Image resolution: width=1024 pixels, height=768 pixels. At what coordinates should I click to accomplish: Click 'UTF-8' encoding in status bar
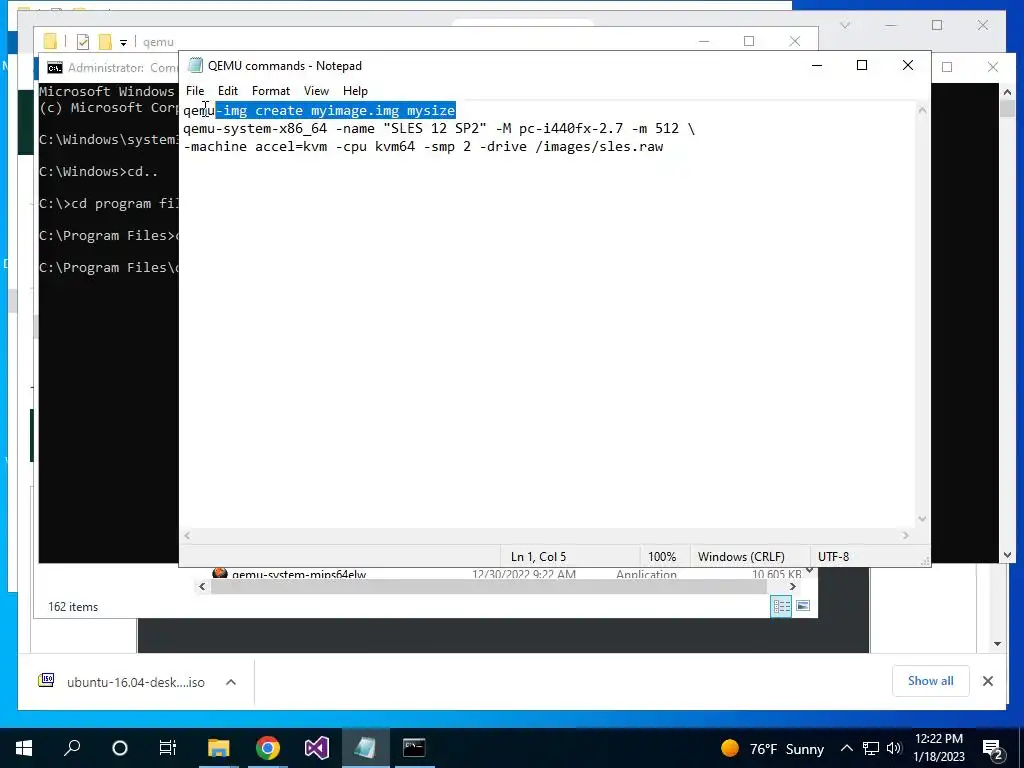833,556
